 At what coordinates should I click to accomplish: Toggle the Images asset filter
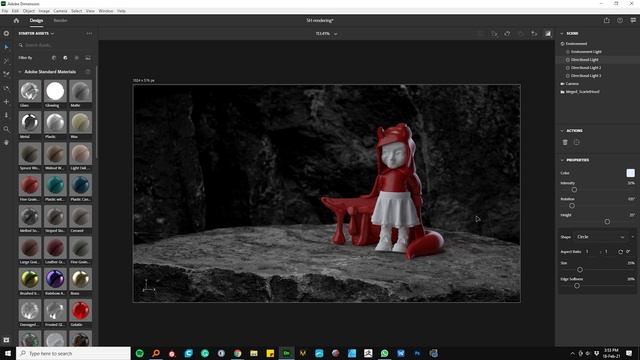[x=88, y=58]
